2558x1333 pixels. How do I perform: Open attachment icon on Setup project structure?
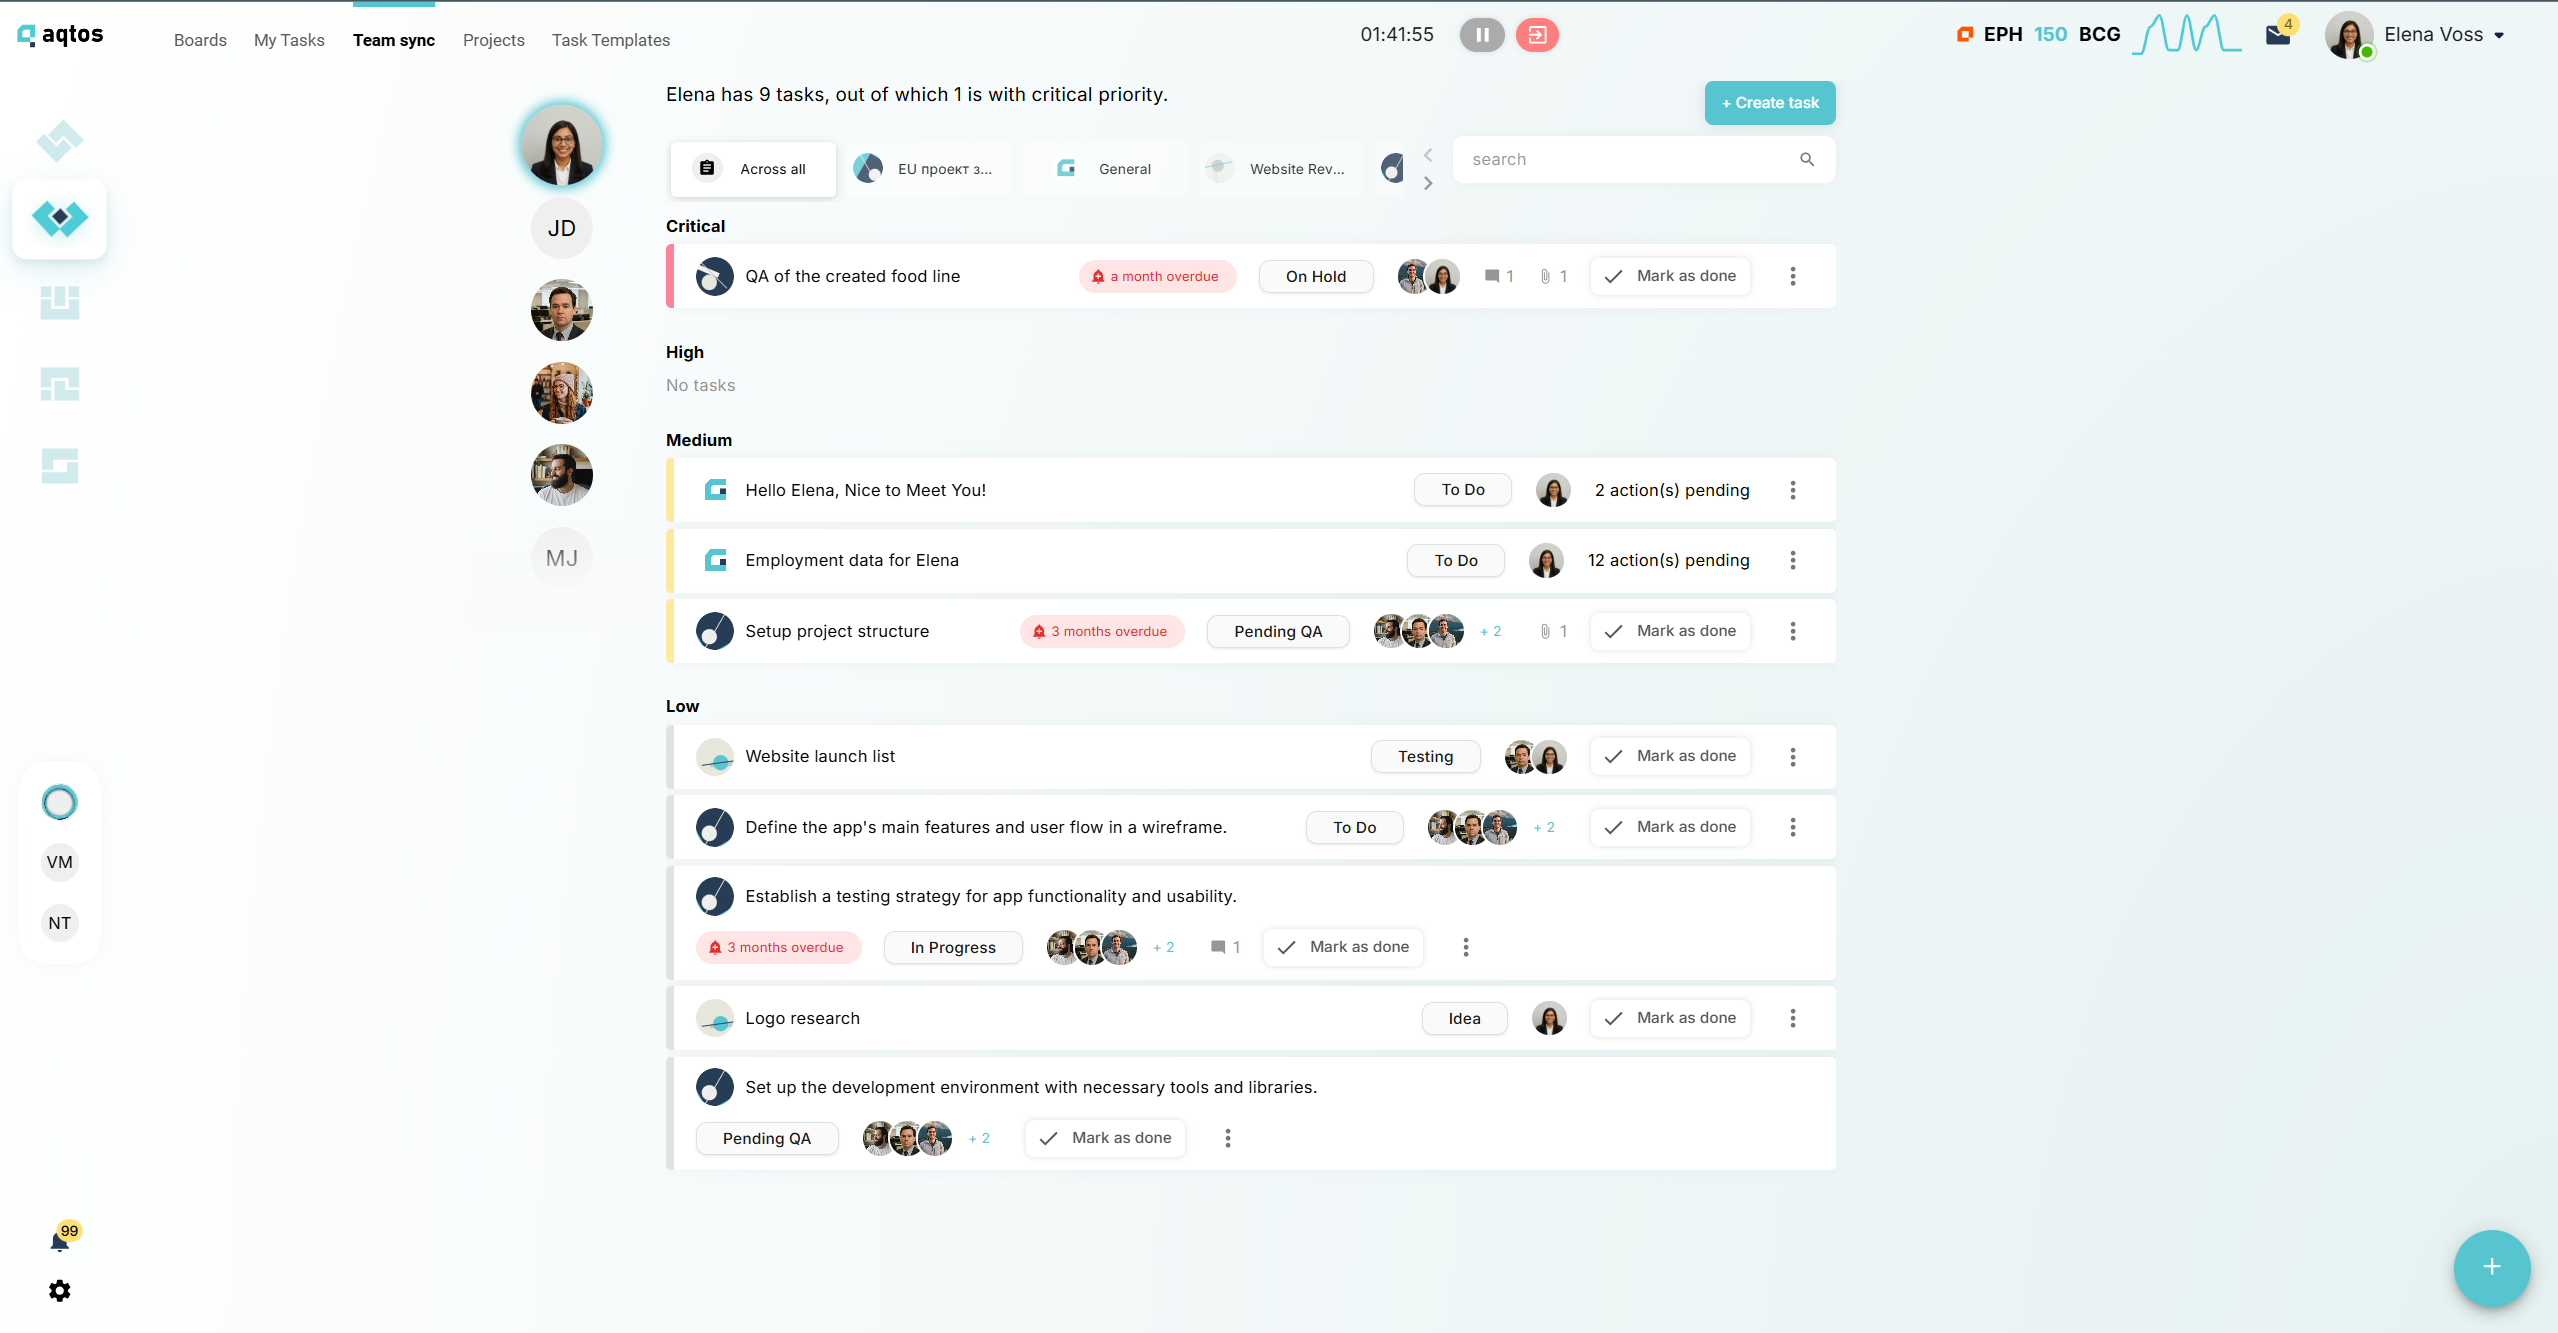click(x=1553, y=632)
